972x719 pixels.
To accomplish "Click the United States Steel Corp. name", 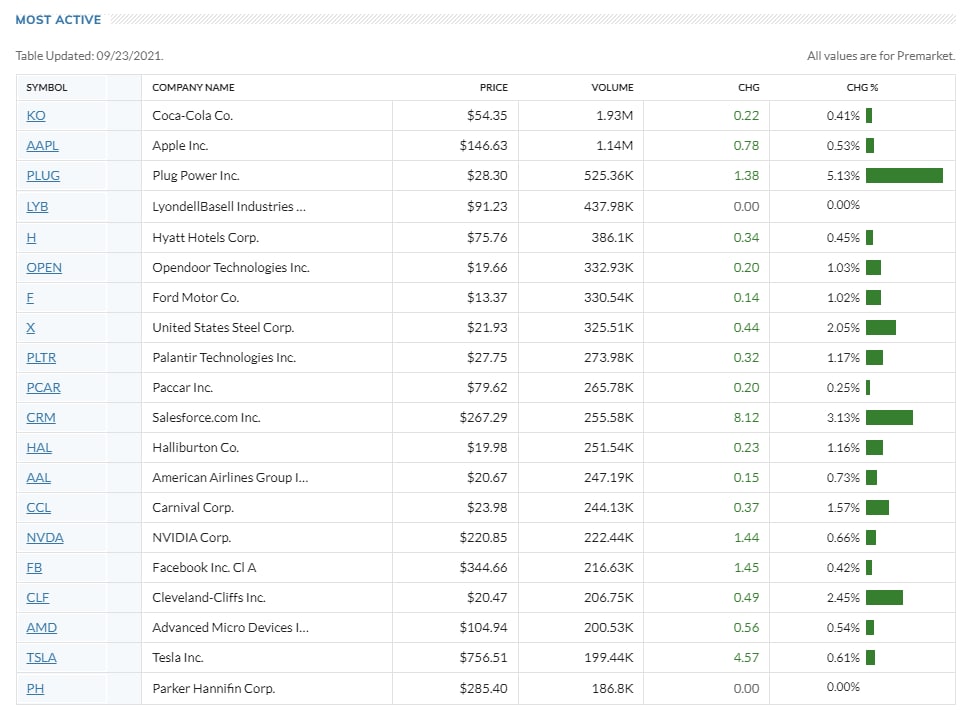I will [x=223, y=327].
